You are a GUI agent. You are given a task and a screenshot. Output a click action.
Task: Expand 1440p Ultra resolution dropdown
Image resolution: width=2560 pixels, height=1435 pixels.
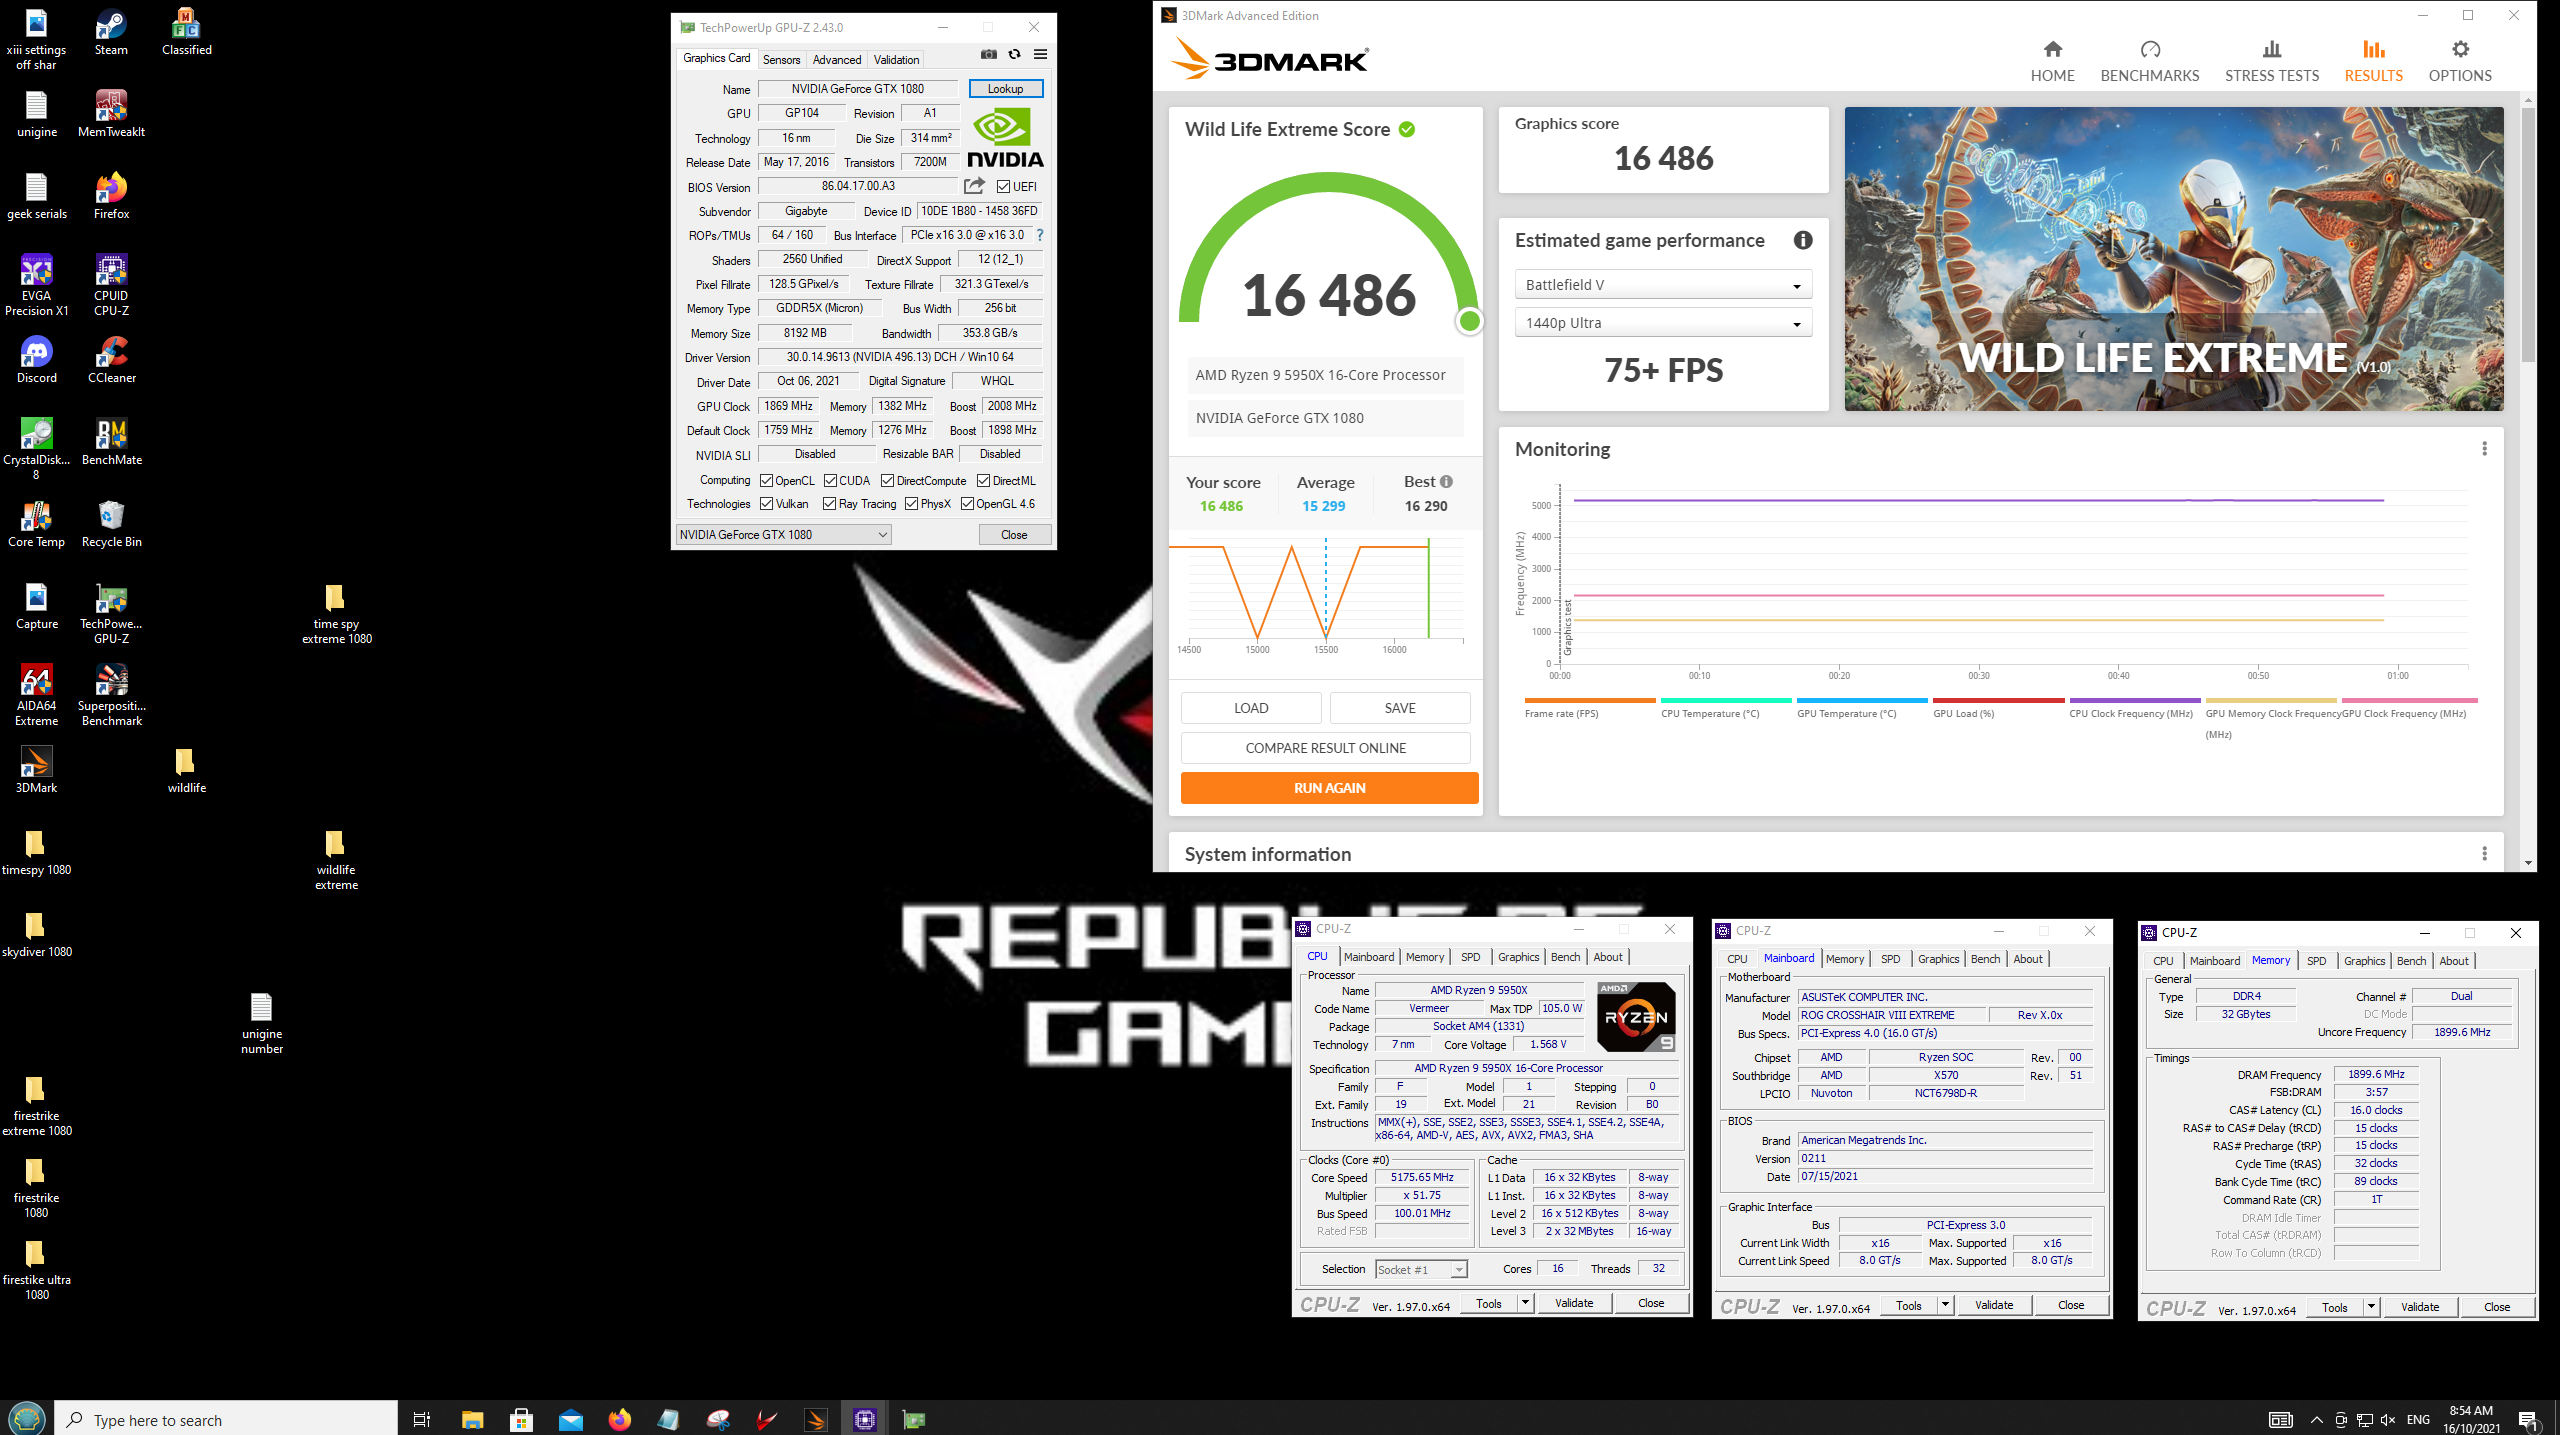point(1663,323)
